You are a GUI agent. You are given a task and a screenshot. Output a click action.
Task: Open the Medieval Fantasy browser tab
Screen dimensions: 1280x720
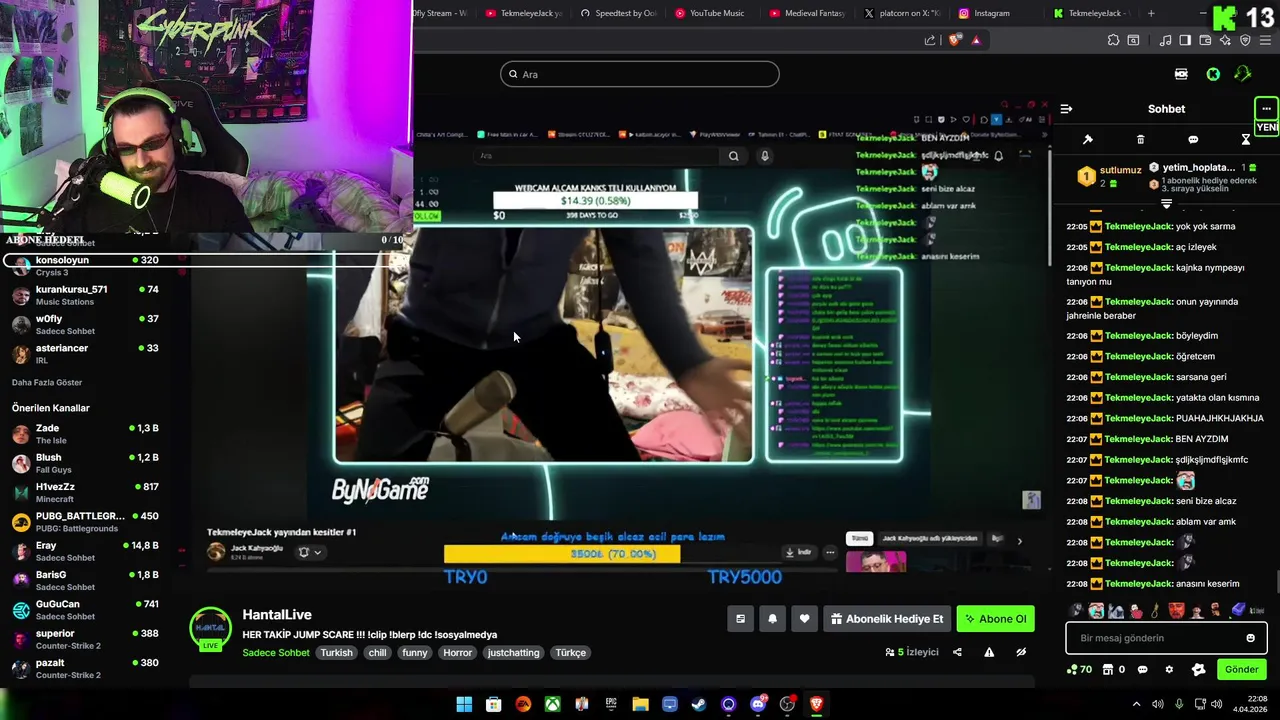click(808, 13)
